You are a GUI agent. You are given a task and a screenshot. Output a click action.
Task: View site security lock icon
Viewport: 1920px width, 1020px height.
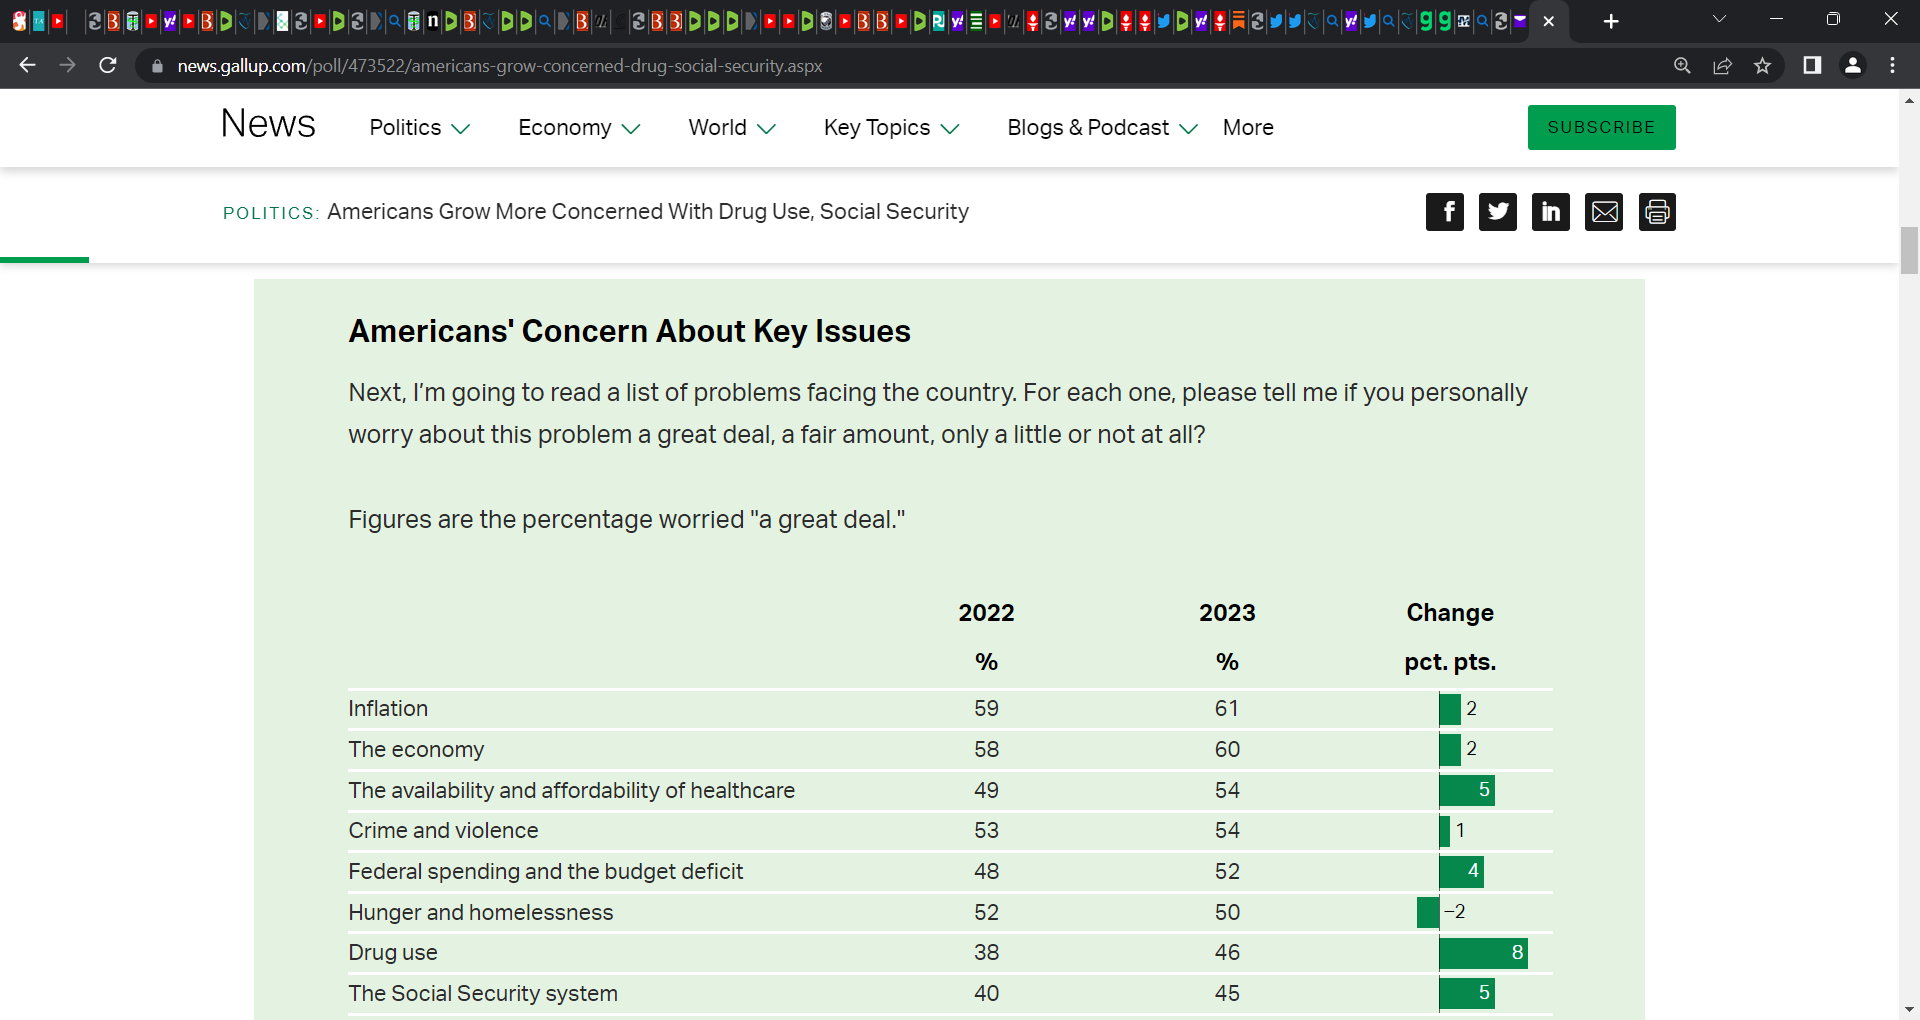(156, 66)
